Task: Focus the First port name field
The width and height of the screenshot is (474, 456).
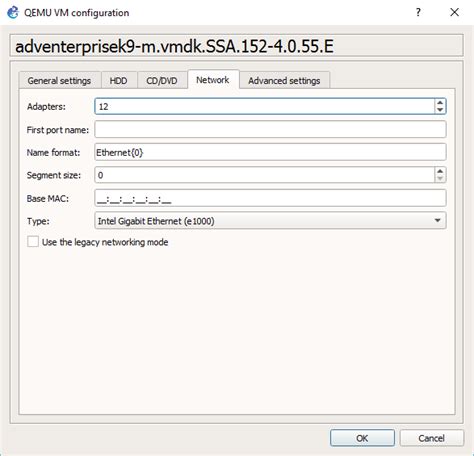Action: point(270,130)
